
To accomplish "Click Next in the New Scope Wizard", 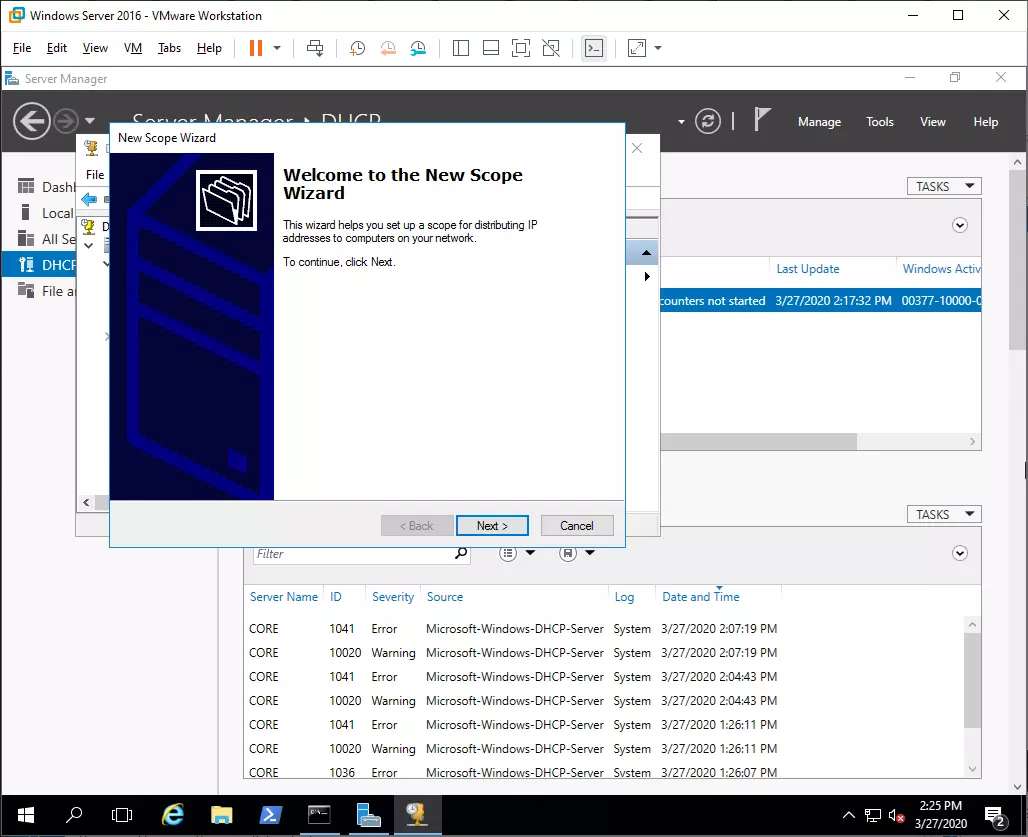I will coord(492,526).
